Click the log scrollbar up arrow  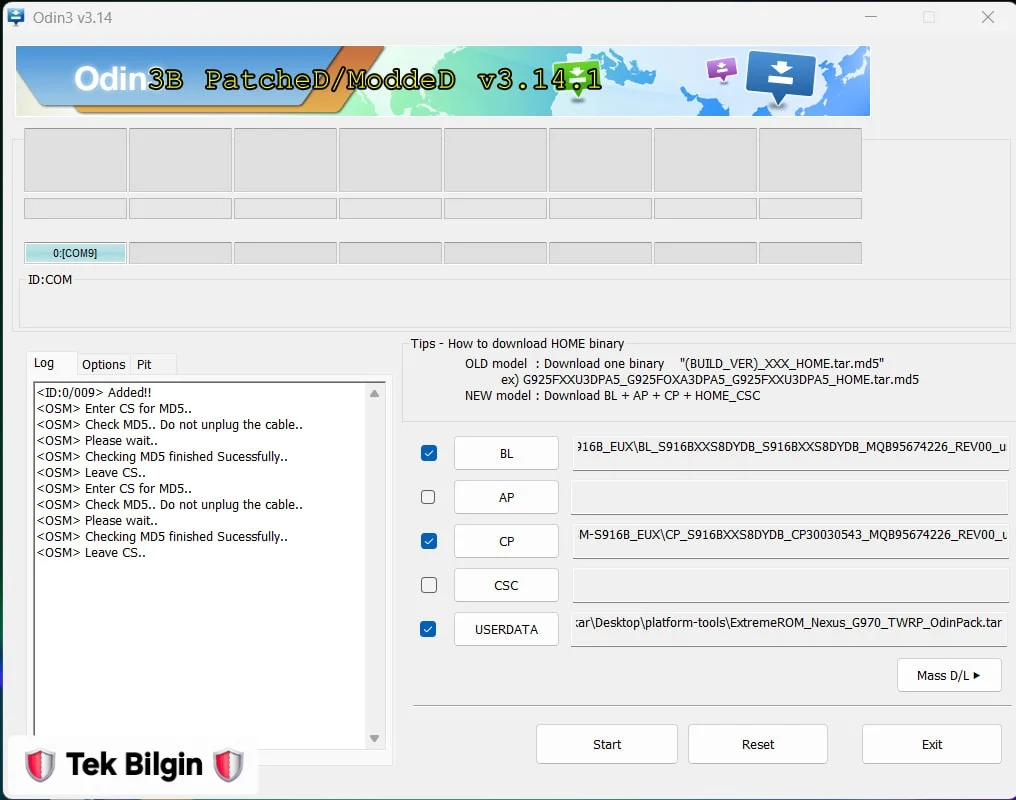coord(375,394)
